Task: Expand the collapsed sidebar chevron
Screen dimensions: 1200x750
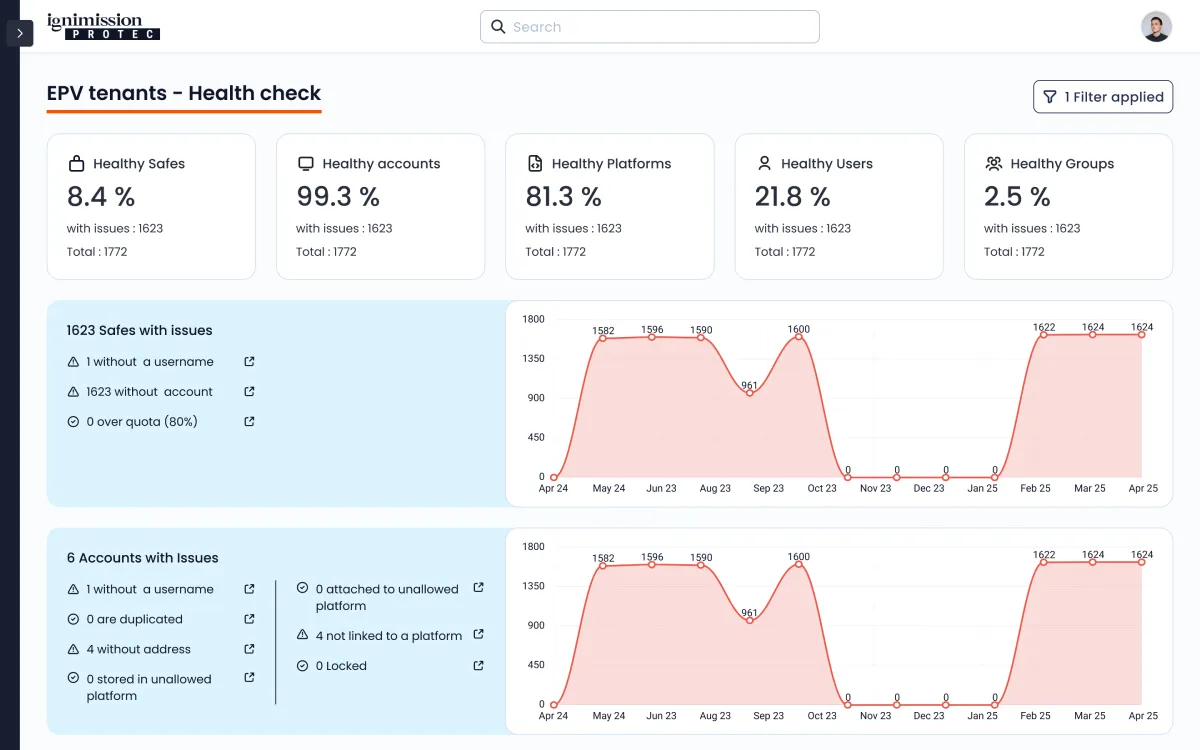Action: 19,33
